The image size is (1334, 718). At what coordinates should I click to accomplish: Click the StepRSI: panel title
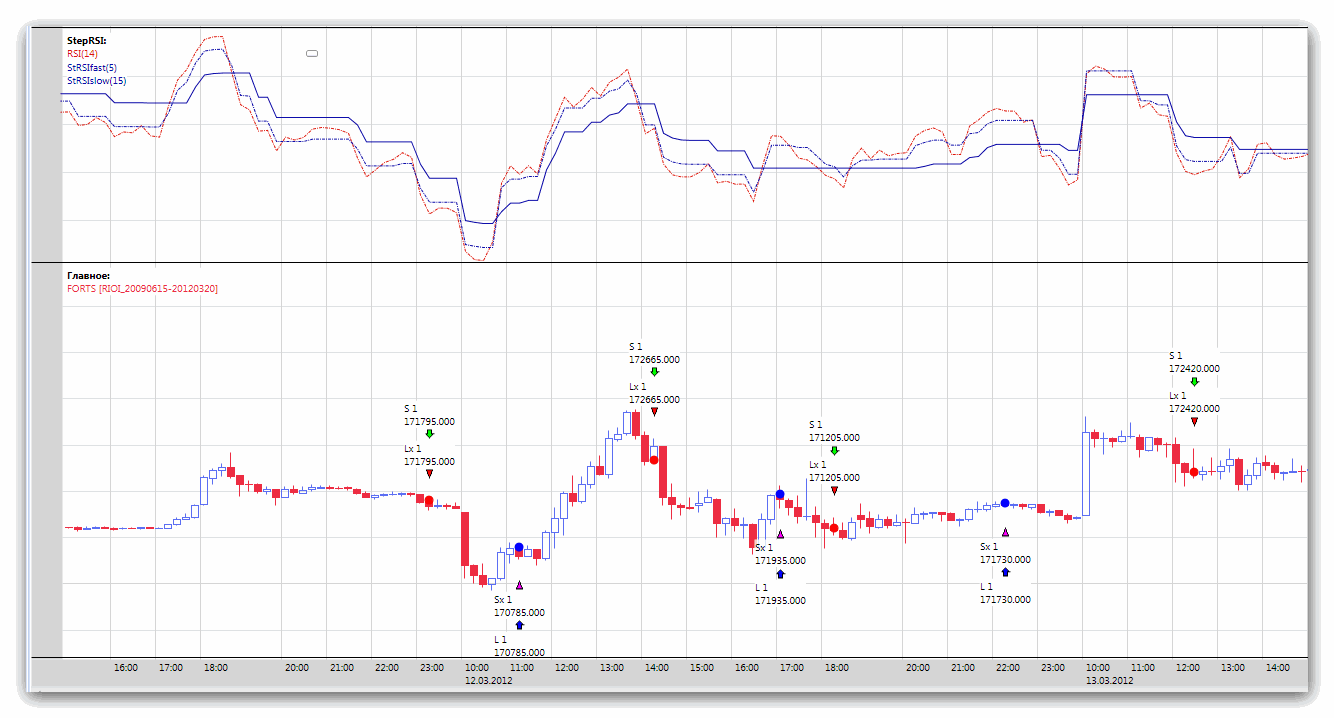pos(87,41)
